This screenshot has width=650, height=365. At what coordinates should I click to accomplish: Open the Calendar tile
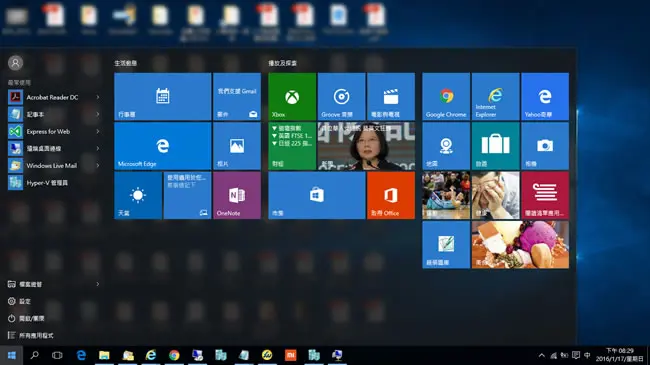162,96
